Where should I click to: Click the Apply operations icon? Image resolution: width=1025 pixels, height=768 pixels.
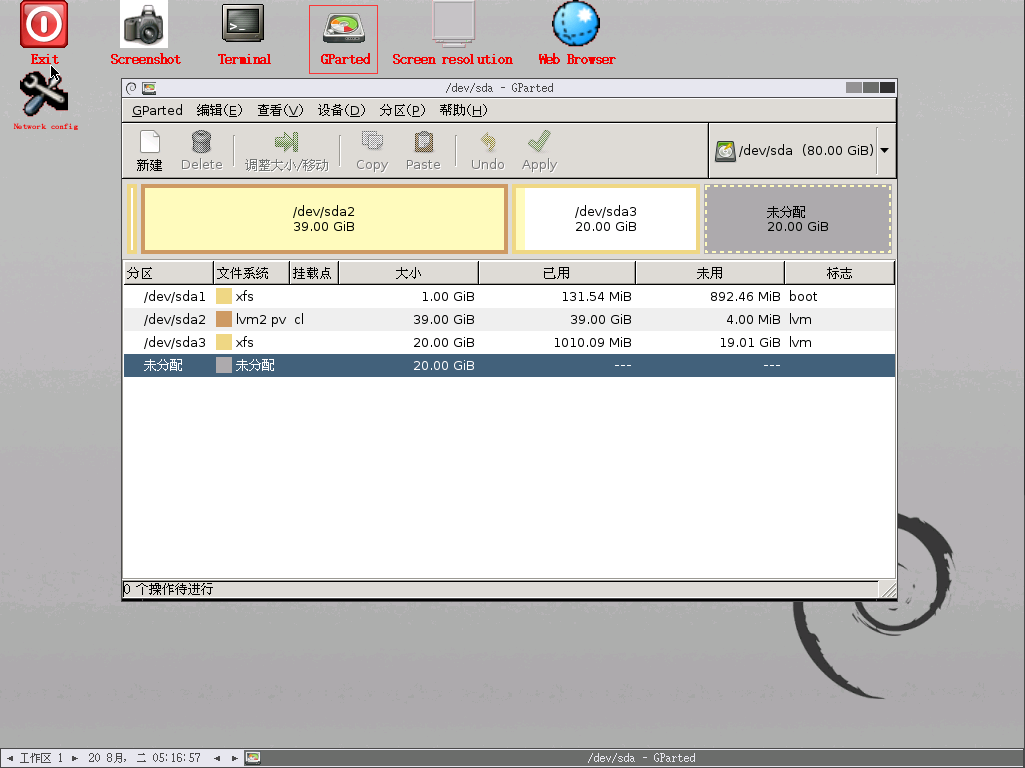[x=538, y=150]
